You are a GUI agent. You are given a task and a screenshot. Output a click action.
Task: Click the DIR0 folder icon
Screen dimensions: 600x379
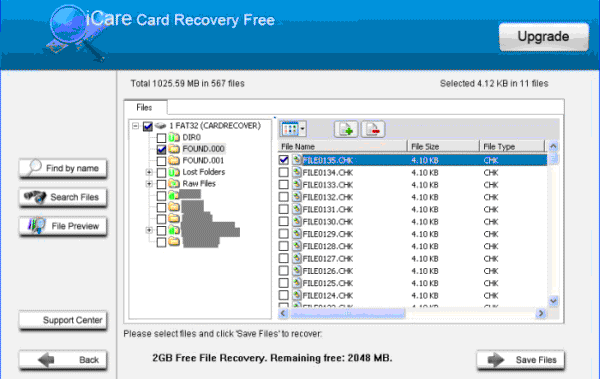[x=174, y=137]
